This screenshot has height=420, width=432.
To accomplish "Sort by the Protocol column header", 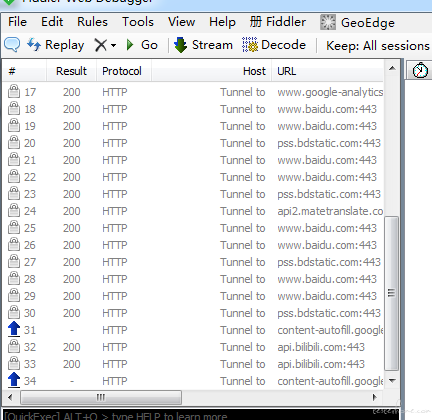I will pos(124,71).
